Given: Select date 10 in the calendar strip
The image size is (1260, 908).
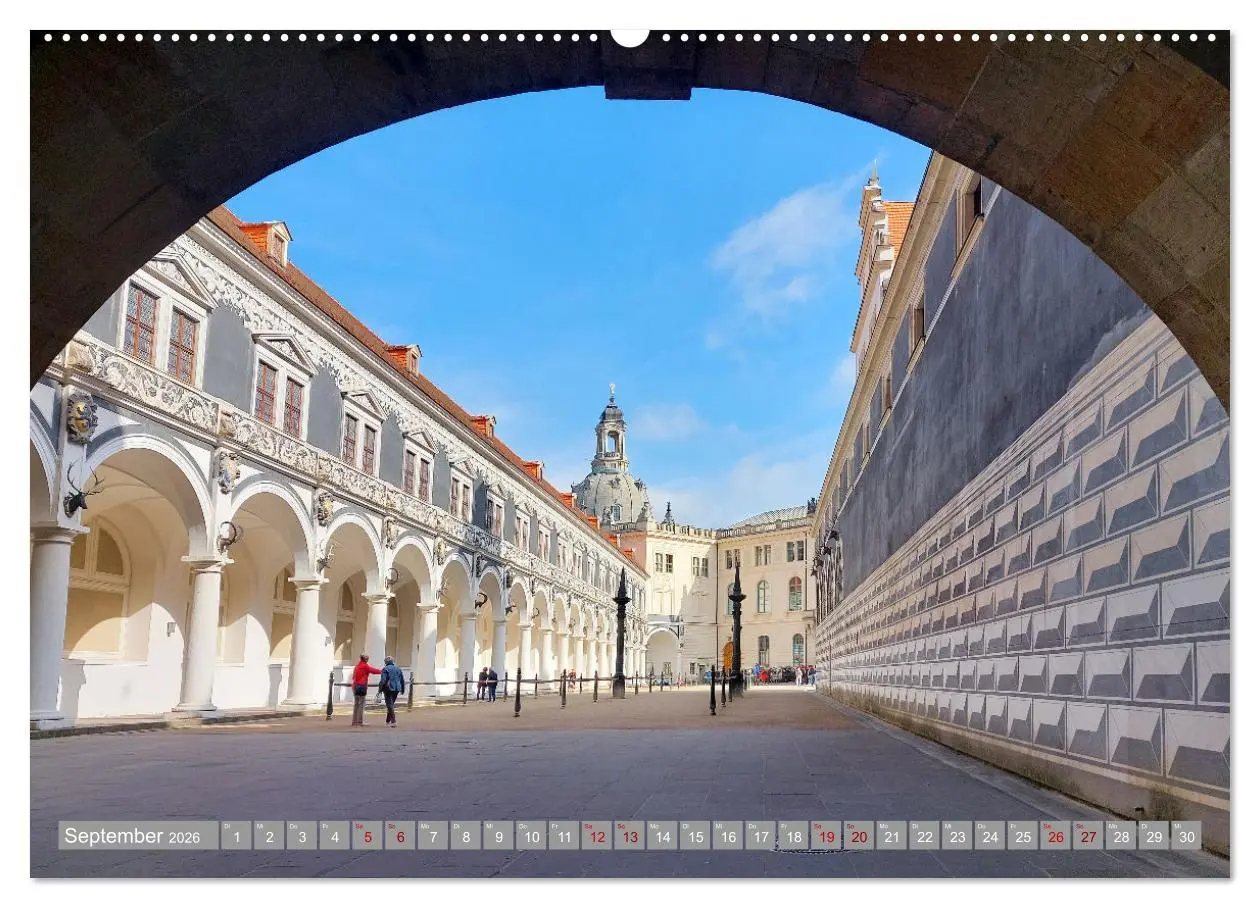Looking at the screenshot, I should (x=531, y=836).
